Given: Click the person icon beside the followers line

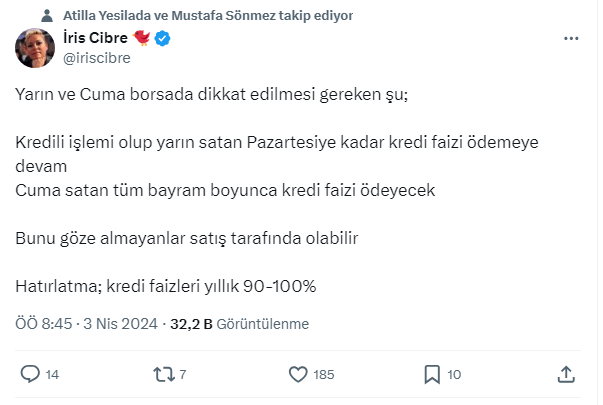Looking at the screenshot, I should point(48,15).
